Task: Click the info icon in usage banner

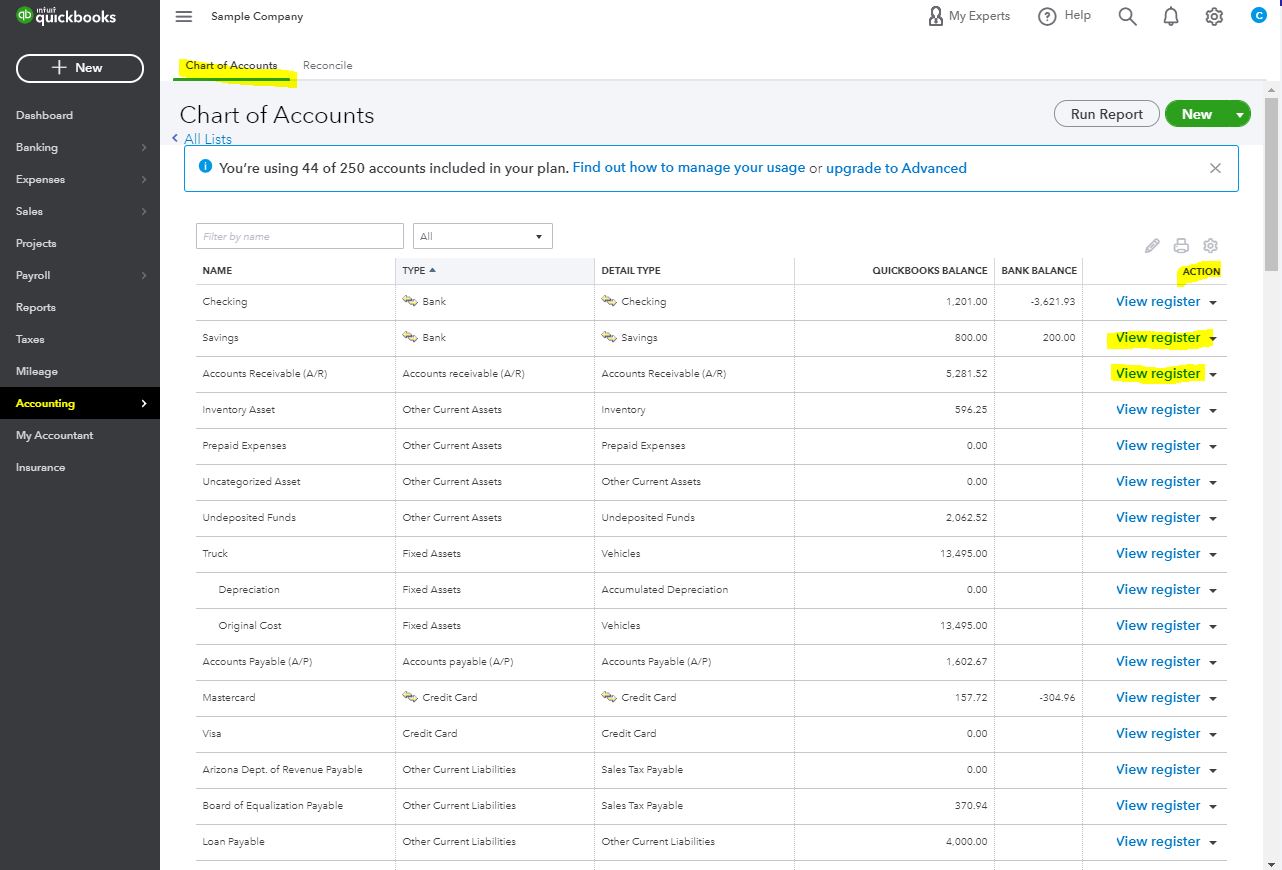Action: 205,167
